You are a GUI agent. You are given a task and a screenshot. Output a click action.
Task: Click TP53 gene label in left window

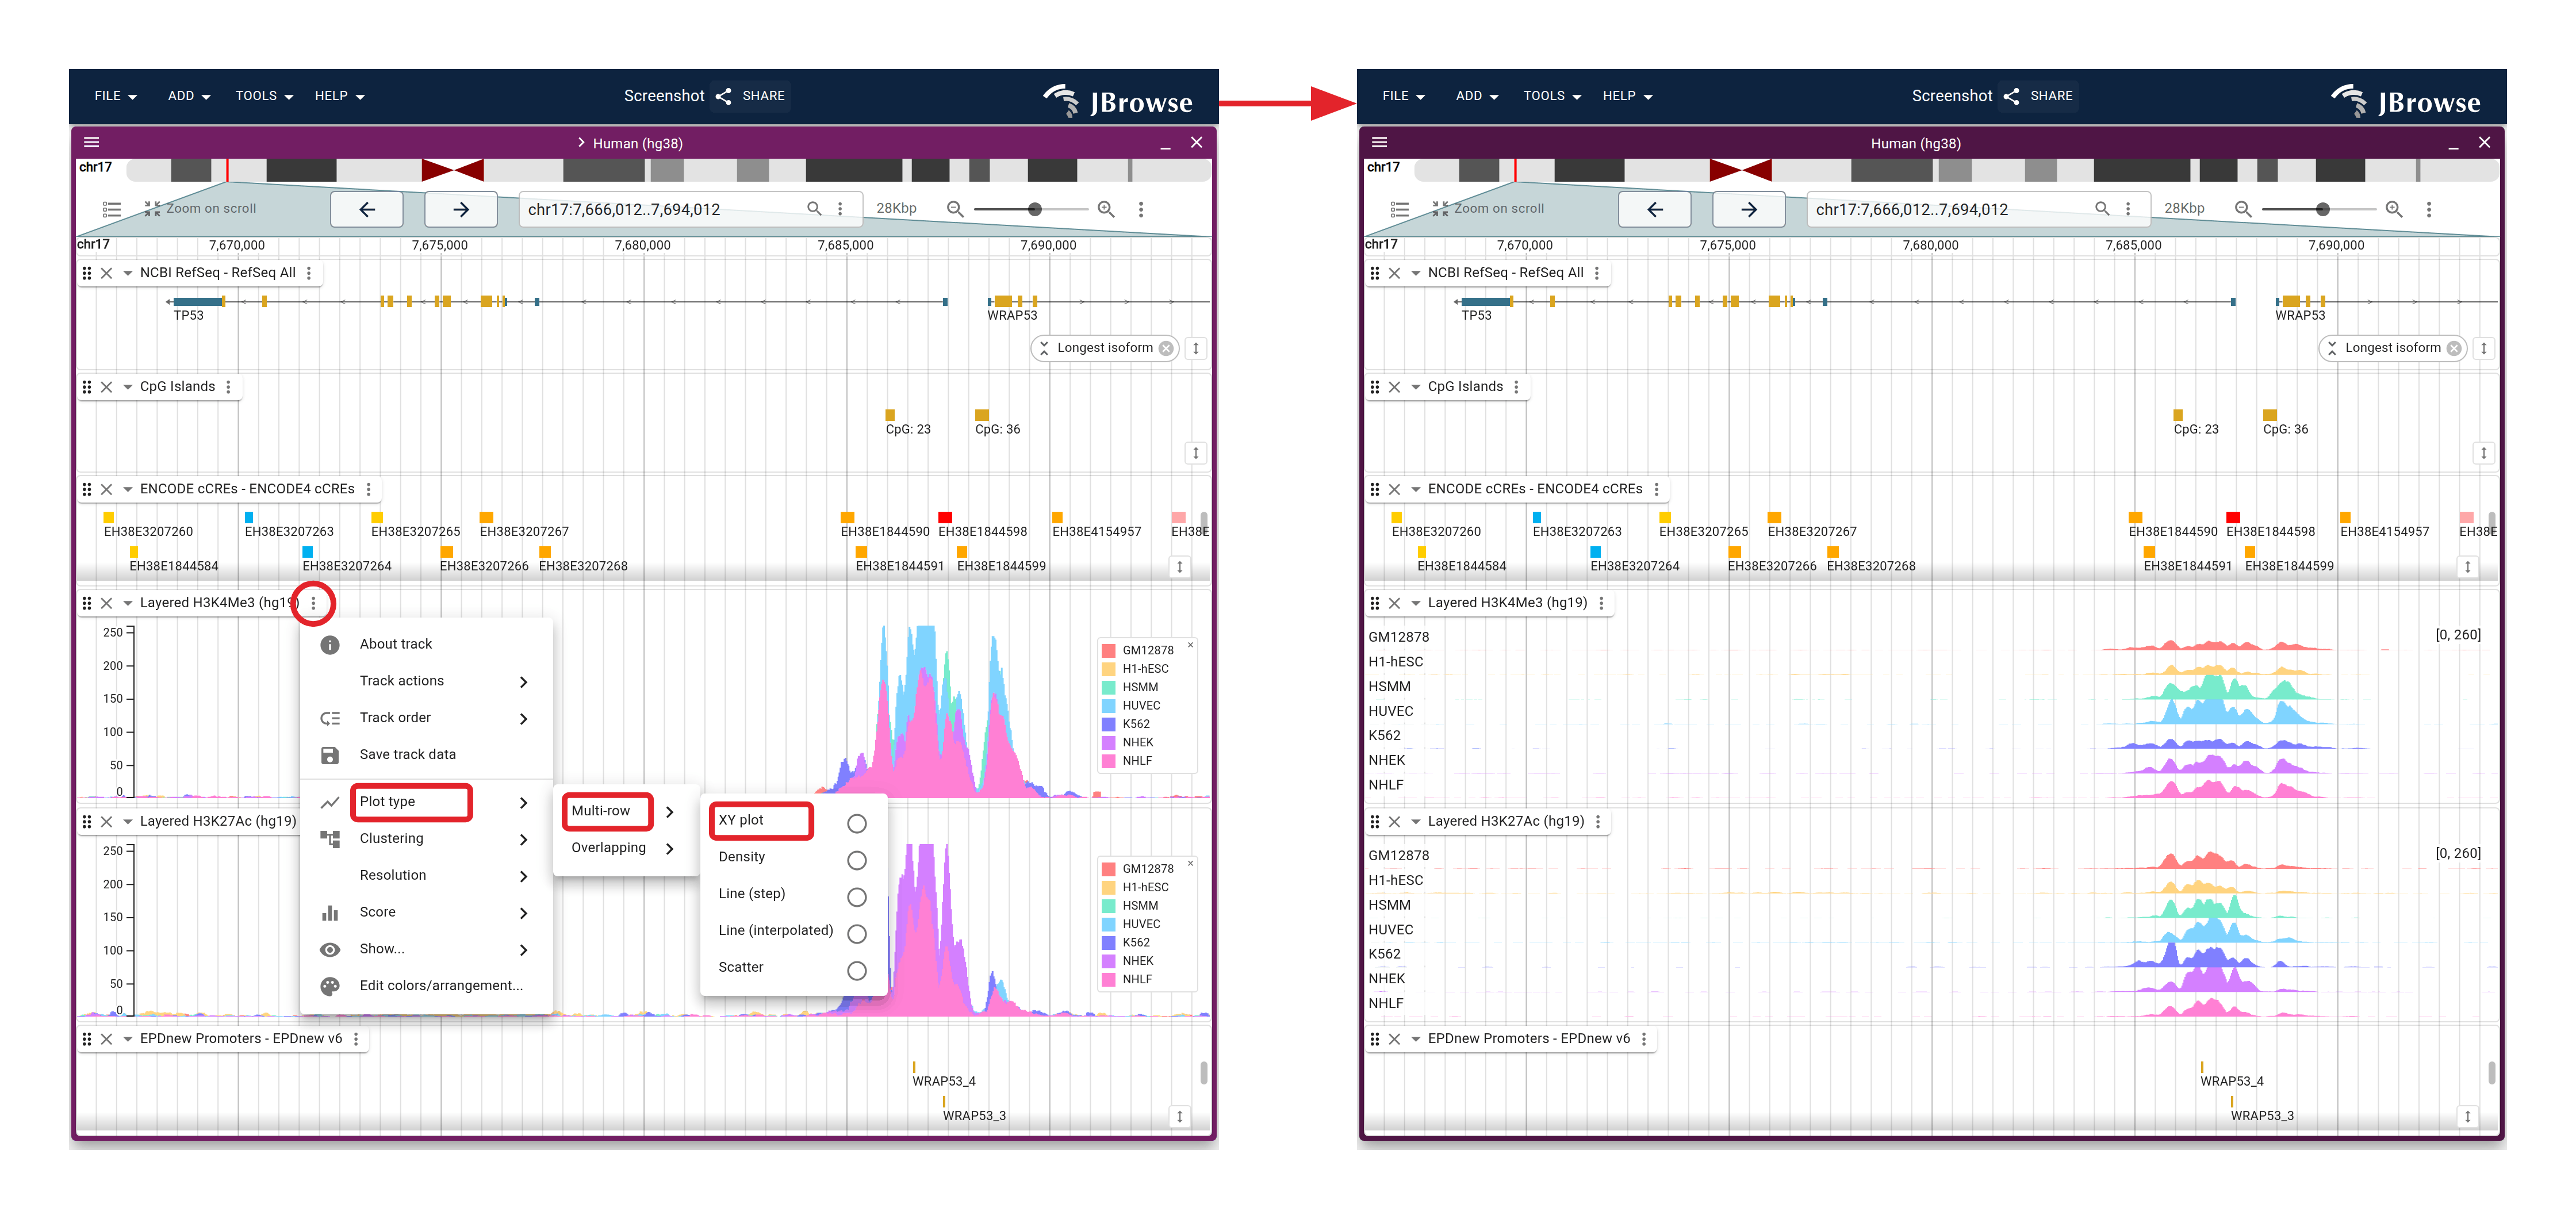(188, 315)
